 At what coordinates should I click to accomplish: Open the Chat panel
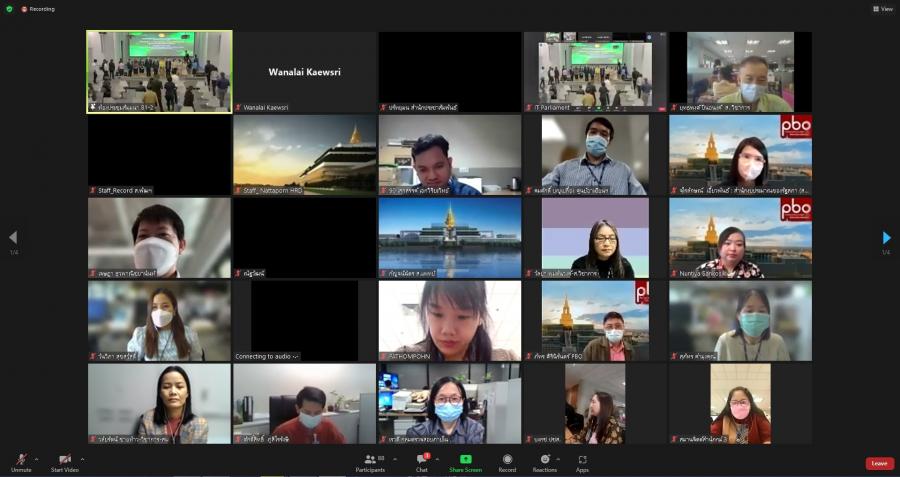point(422,461)
